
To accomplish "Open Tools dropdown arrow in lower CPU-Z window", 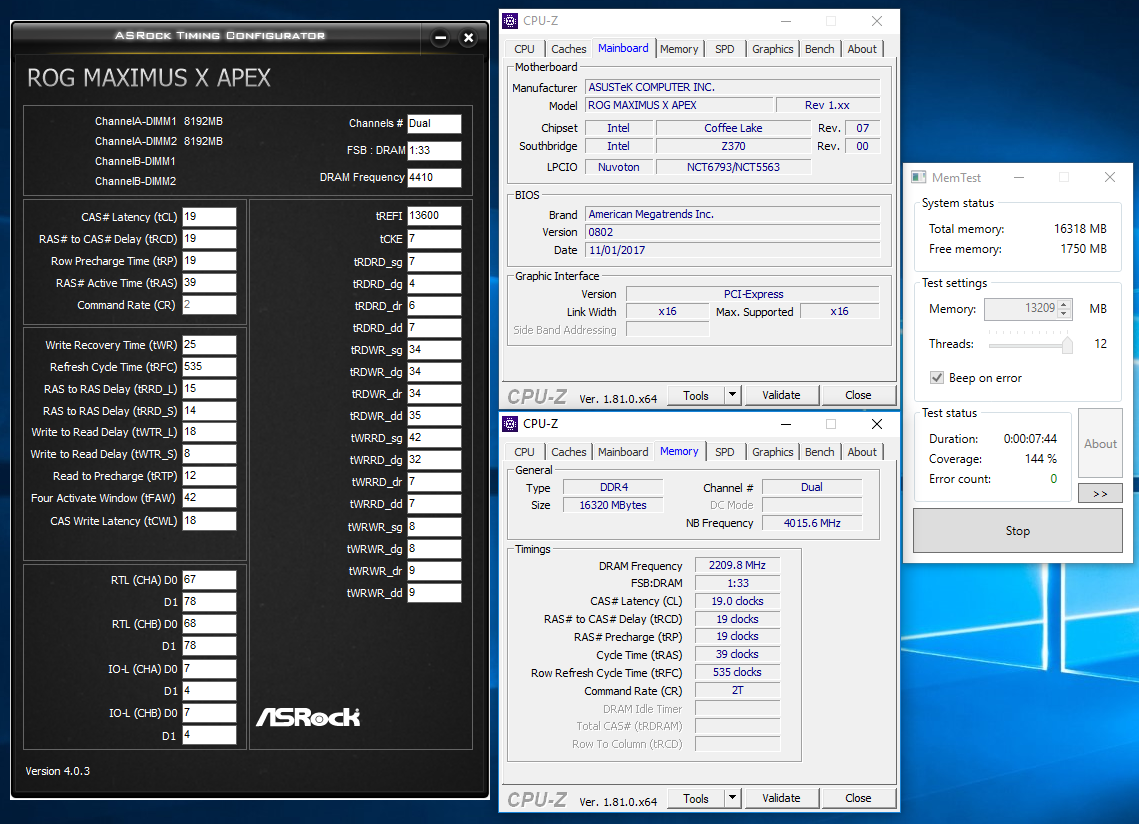I will (x=732, y=798).
